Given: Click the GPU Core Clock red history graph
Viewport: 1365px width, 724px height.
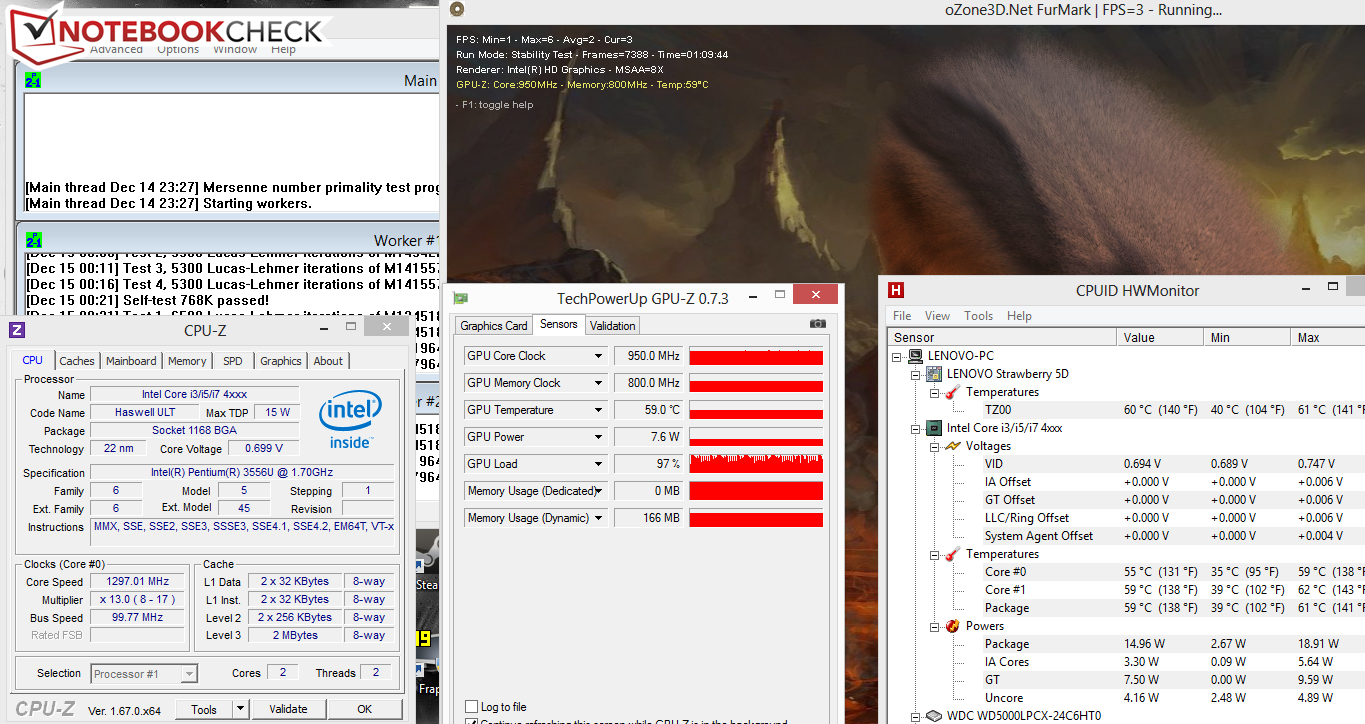Looking at the screenshot, I should [756, 356].
